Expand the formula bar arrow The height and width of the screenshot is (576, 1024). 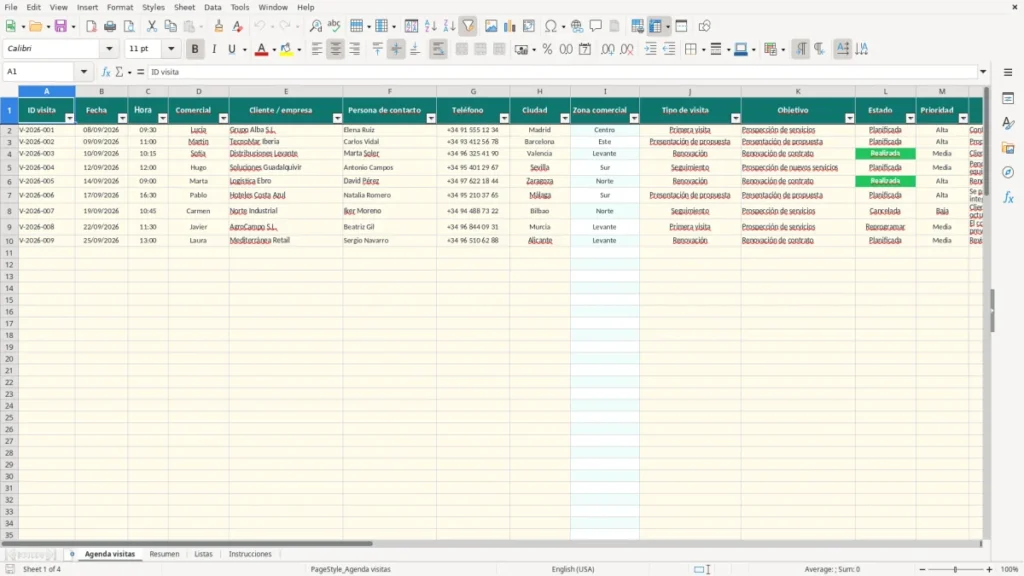point(983,72)
